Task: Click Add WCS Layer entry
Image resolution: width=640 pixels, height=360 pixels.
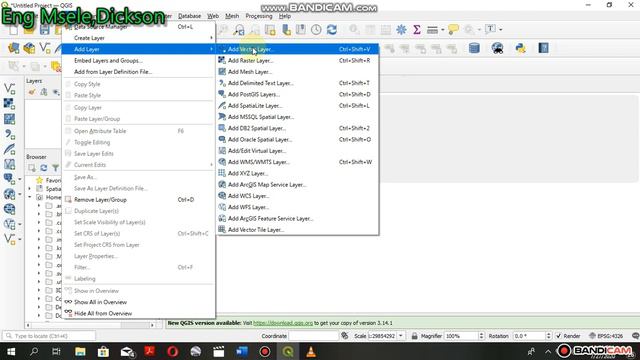Action: tap(298, 196)
